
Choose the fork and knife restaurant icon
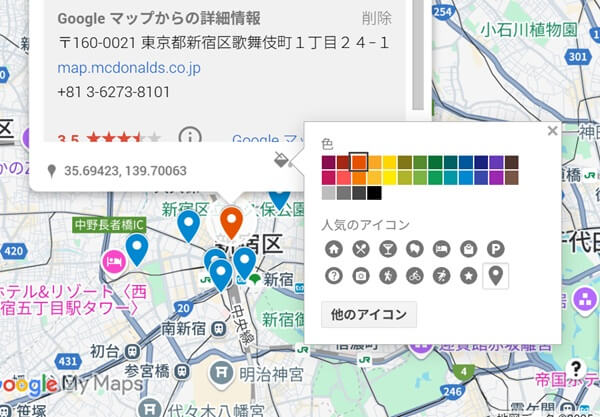[361, 249]
